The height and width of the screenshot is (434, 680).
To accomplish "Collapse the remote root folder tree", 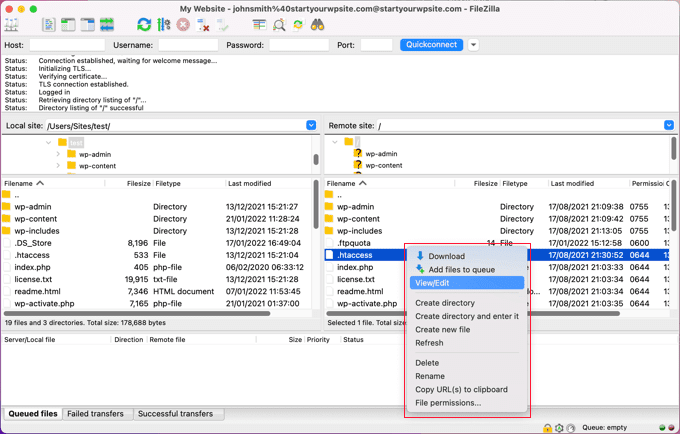I will (335, 142).
